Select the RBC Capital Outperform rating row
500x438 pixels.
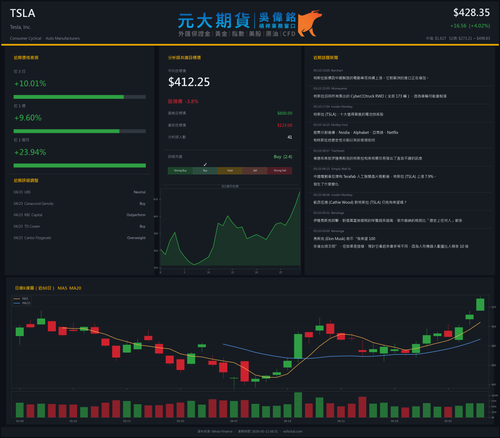[79, 215]
